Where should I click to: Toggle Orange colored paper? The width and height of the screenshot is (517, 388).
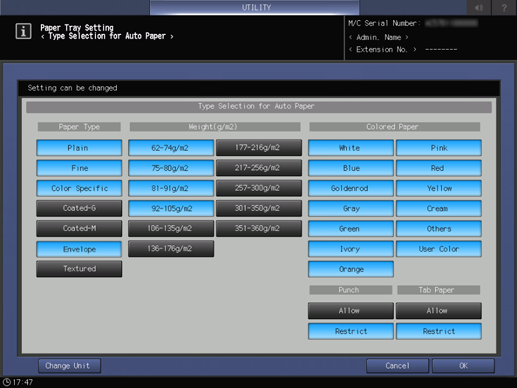(x=351, y=269)
